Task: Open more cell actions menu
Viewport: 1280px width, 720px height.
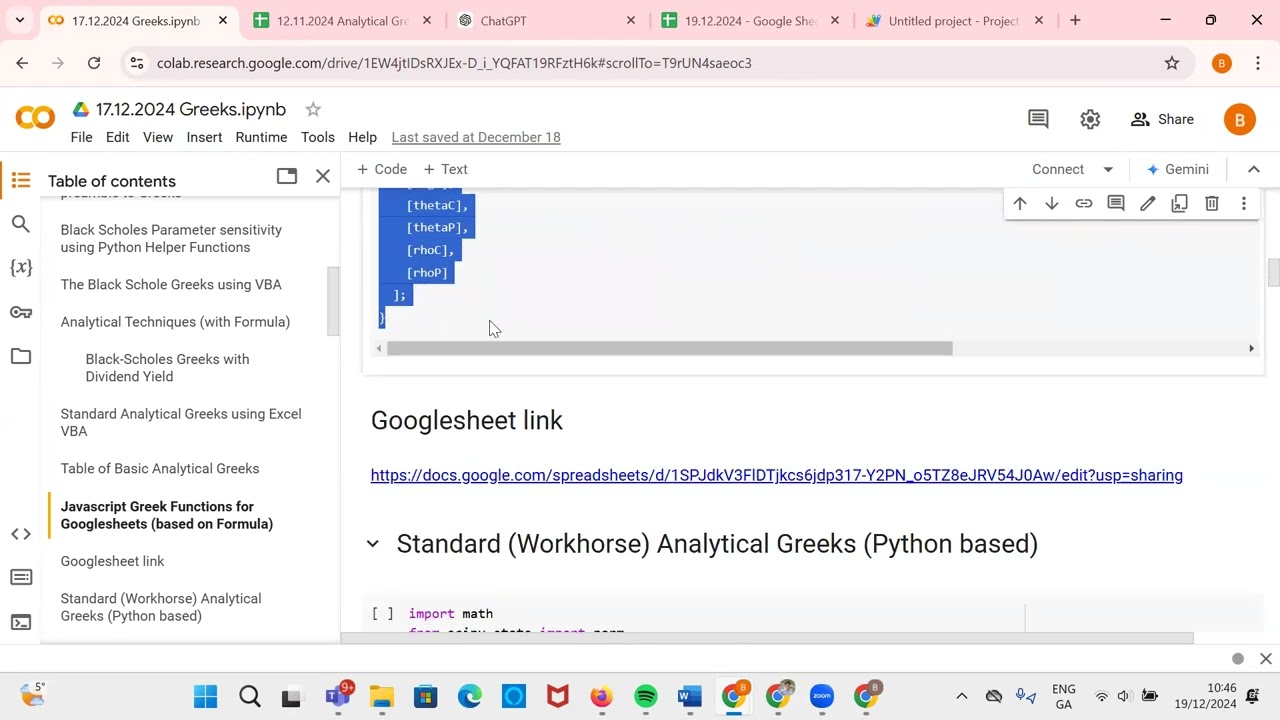Action: 1244,204
